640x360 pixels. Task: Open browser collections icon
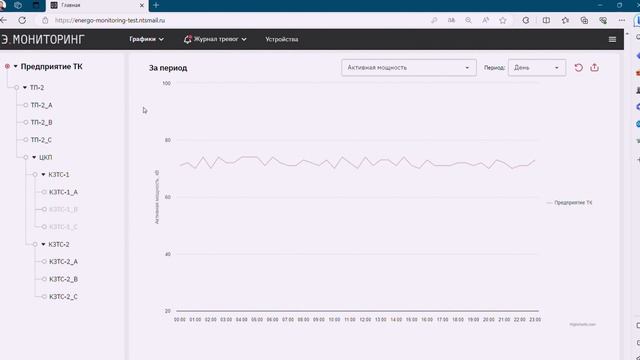[584, 20]
